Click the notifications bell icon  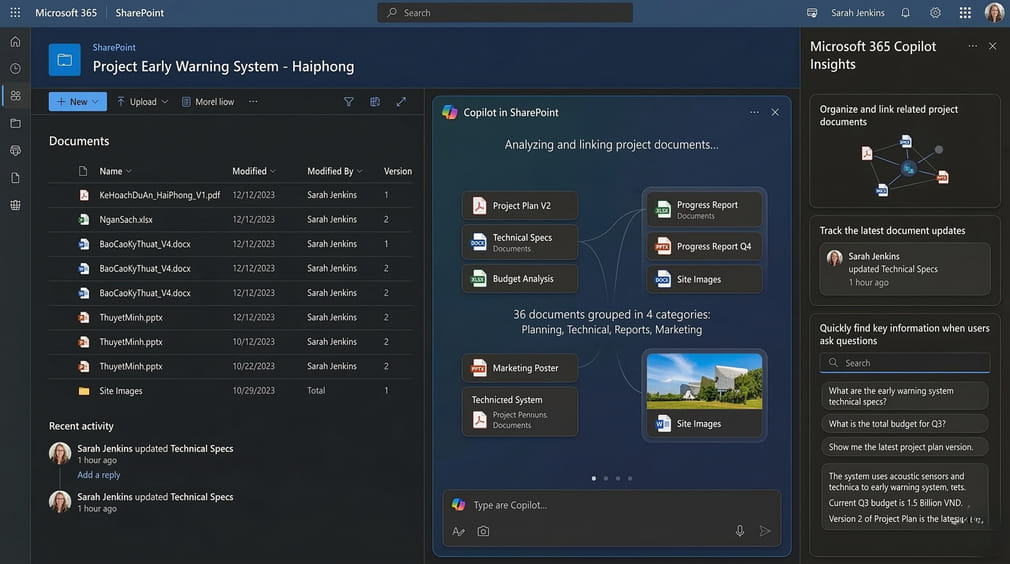pos(905,13)
